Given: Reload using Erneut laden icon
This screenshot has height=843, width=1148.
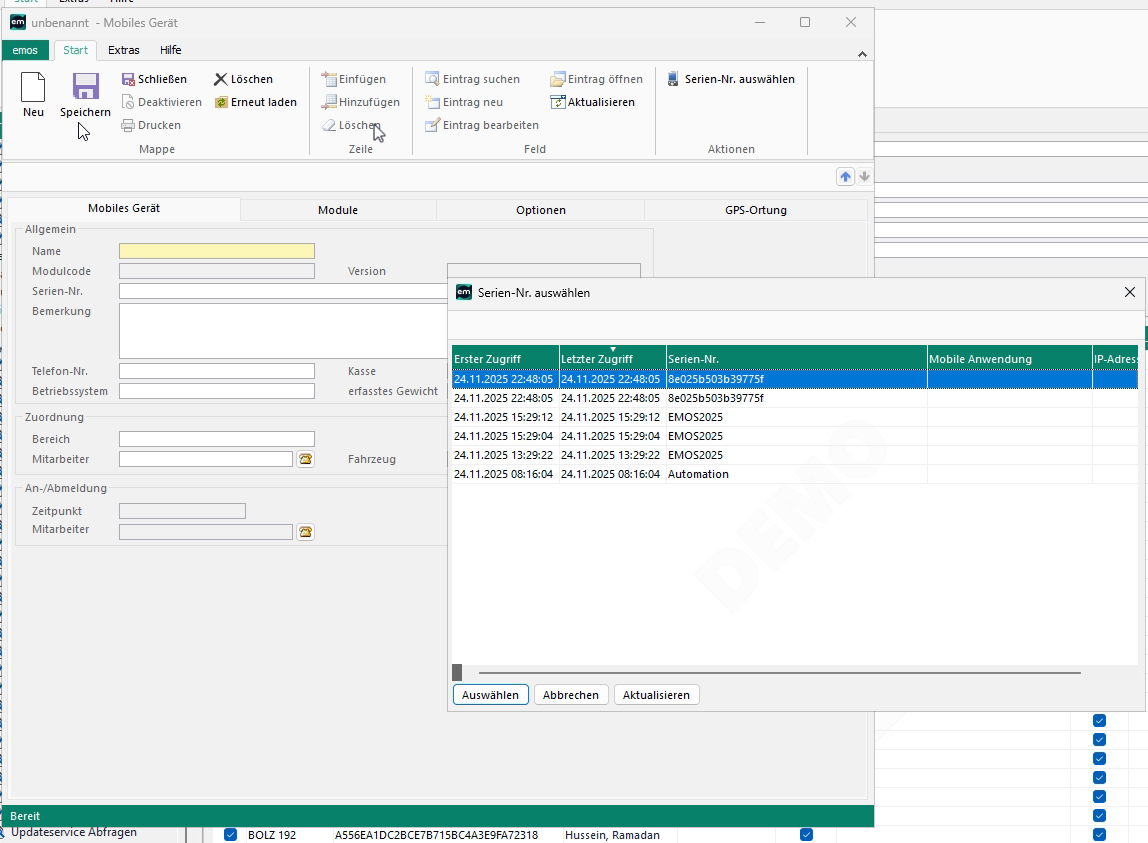Looking at the screenshot, I should [x=221, y=102].
